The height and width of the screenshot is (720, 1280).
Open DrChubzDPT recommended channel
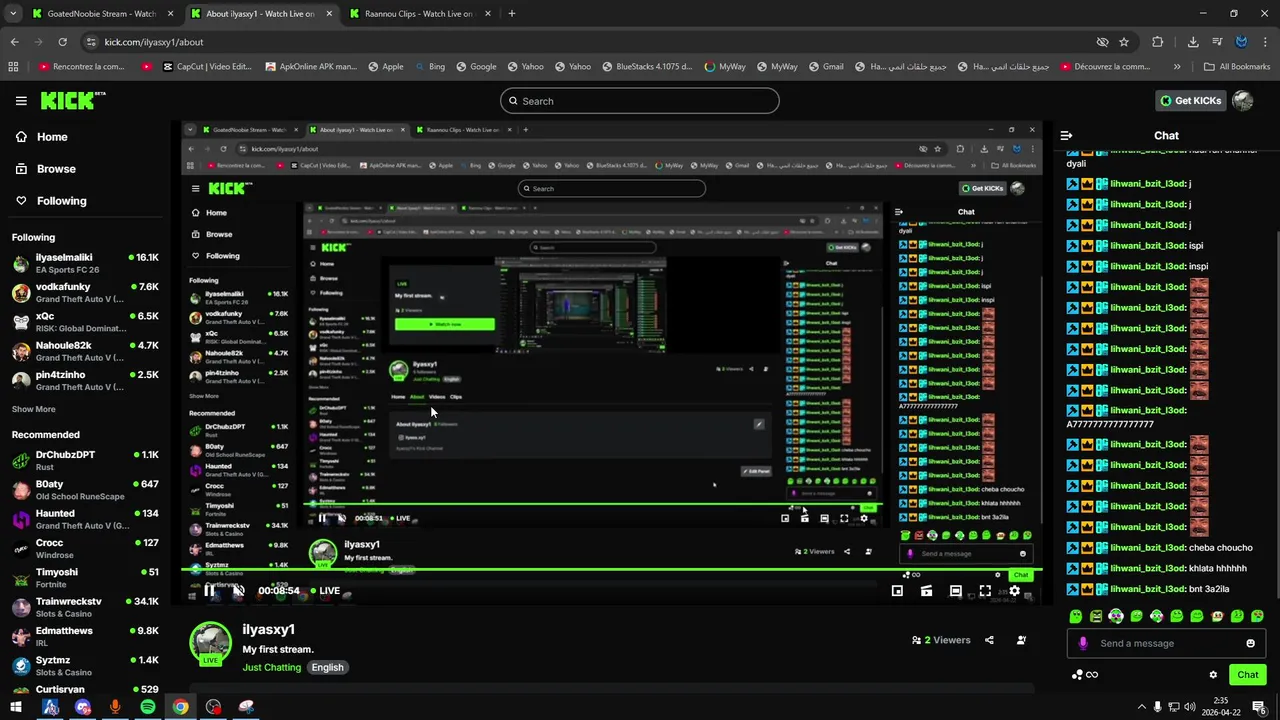coord(84,460)
